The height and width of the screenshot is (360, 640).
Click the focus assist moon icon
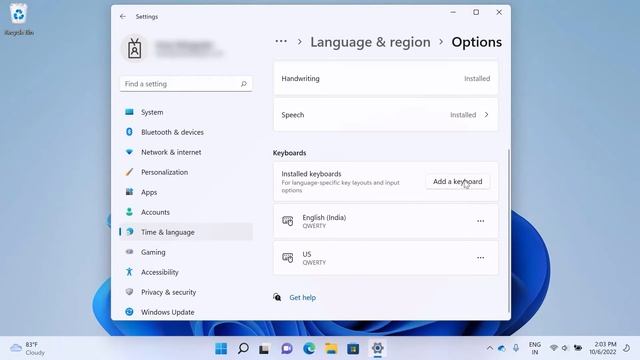[627, 348]
